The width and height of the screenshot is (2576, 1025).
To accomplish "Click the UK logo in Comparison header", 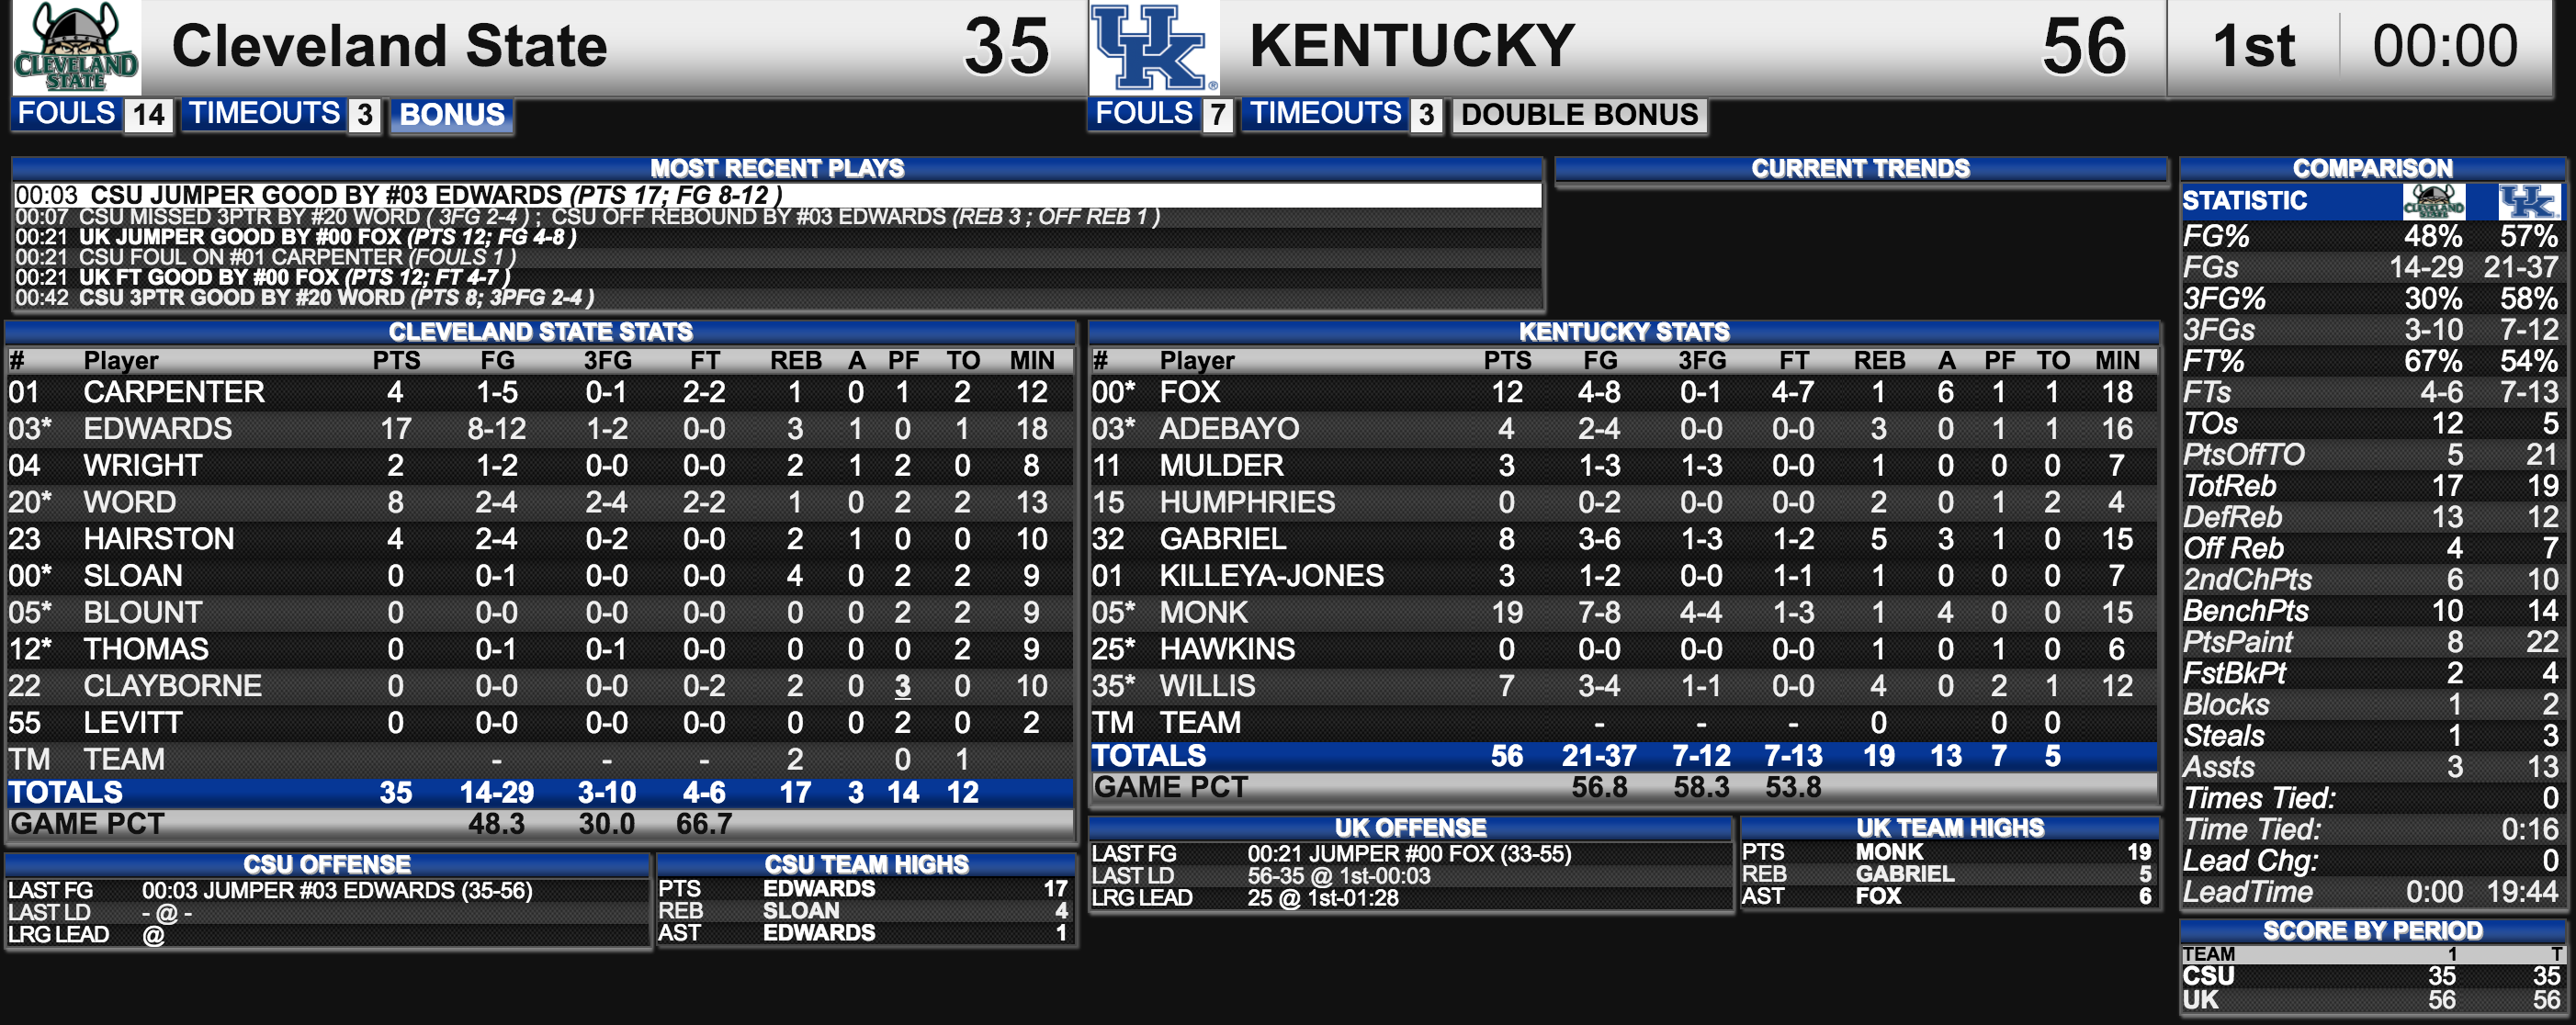I will pos(2529,201).
